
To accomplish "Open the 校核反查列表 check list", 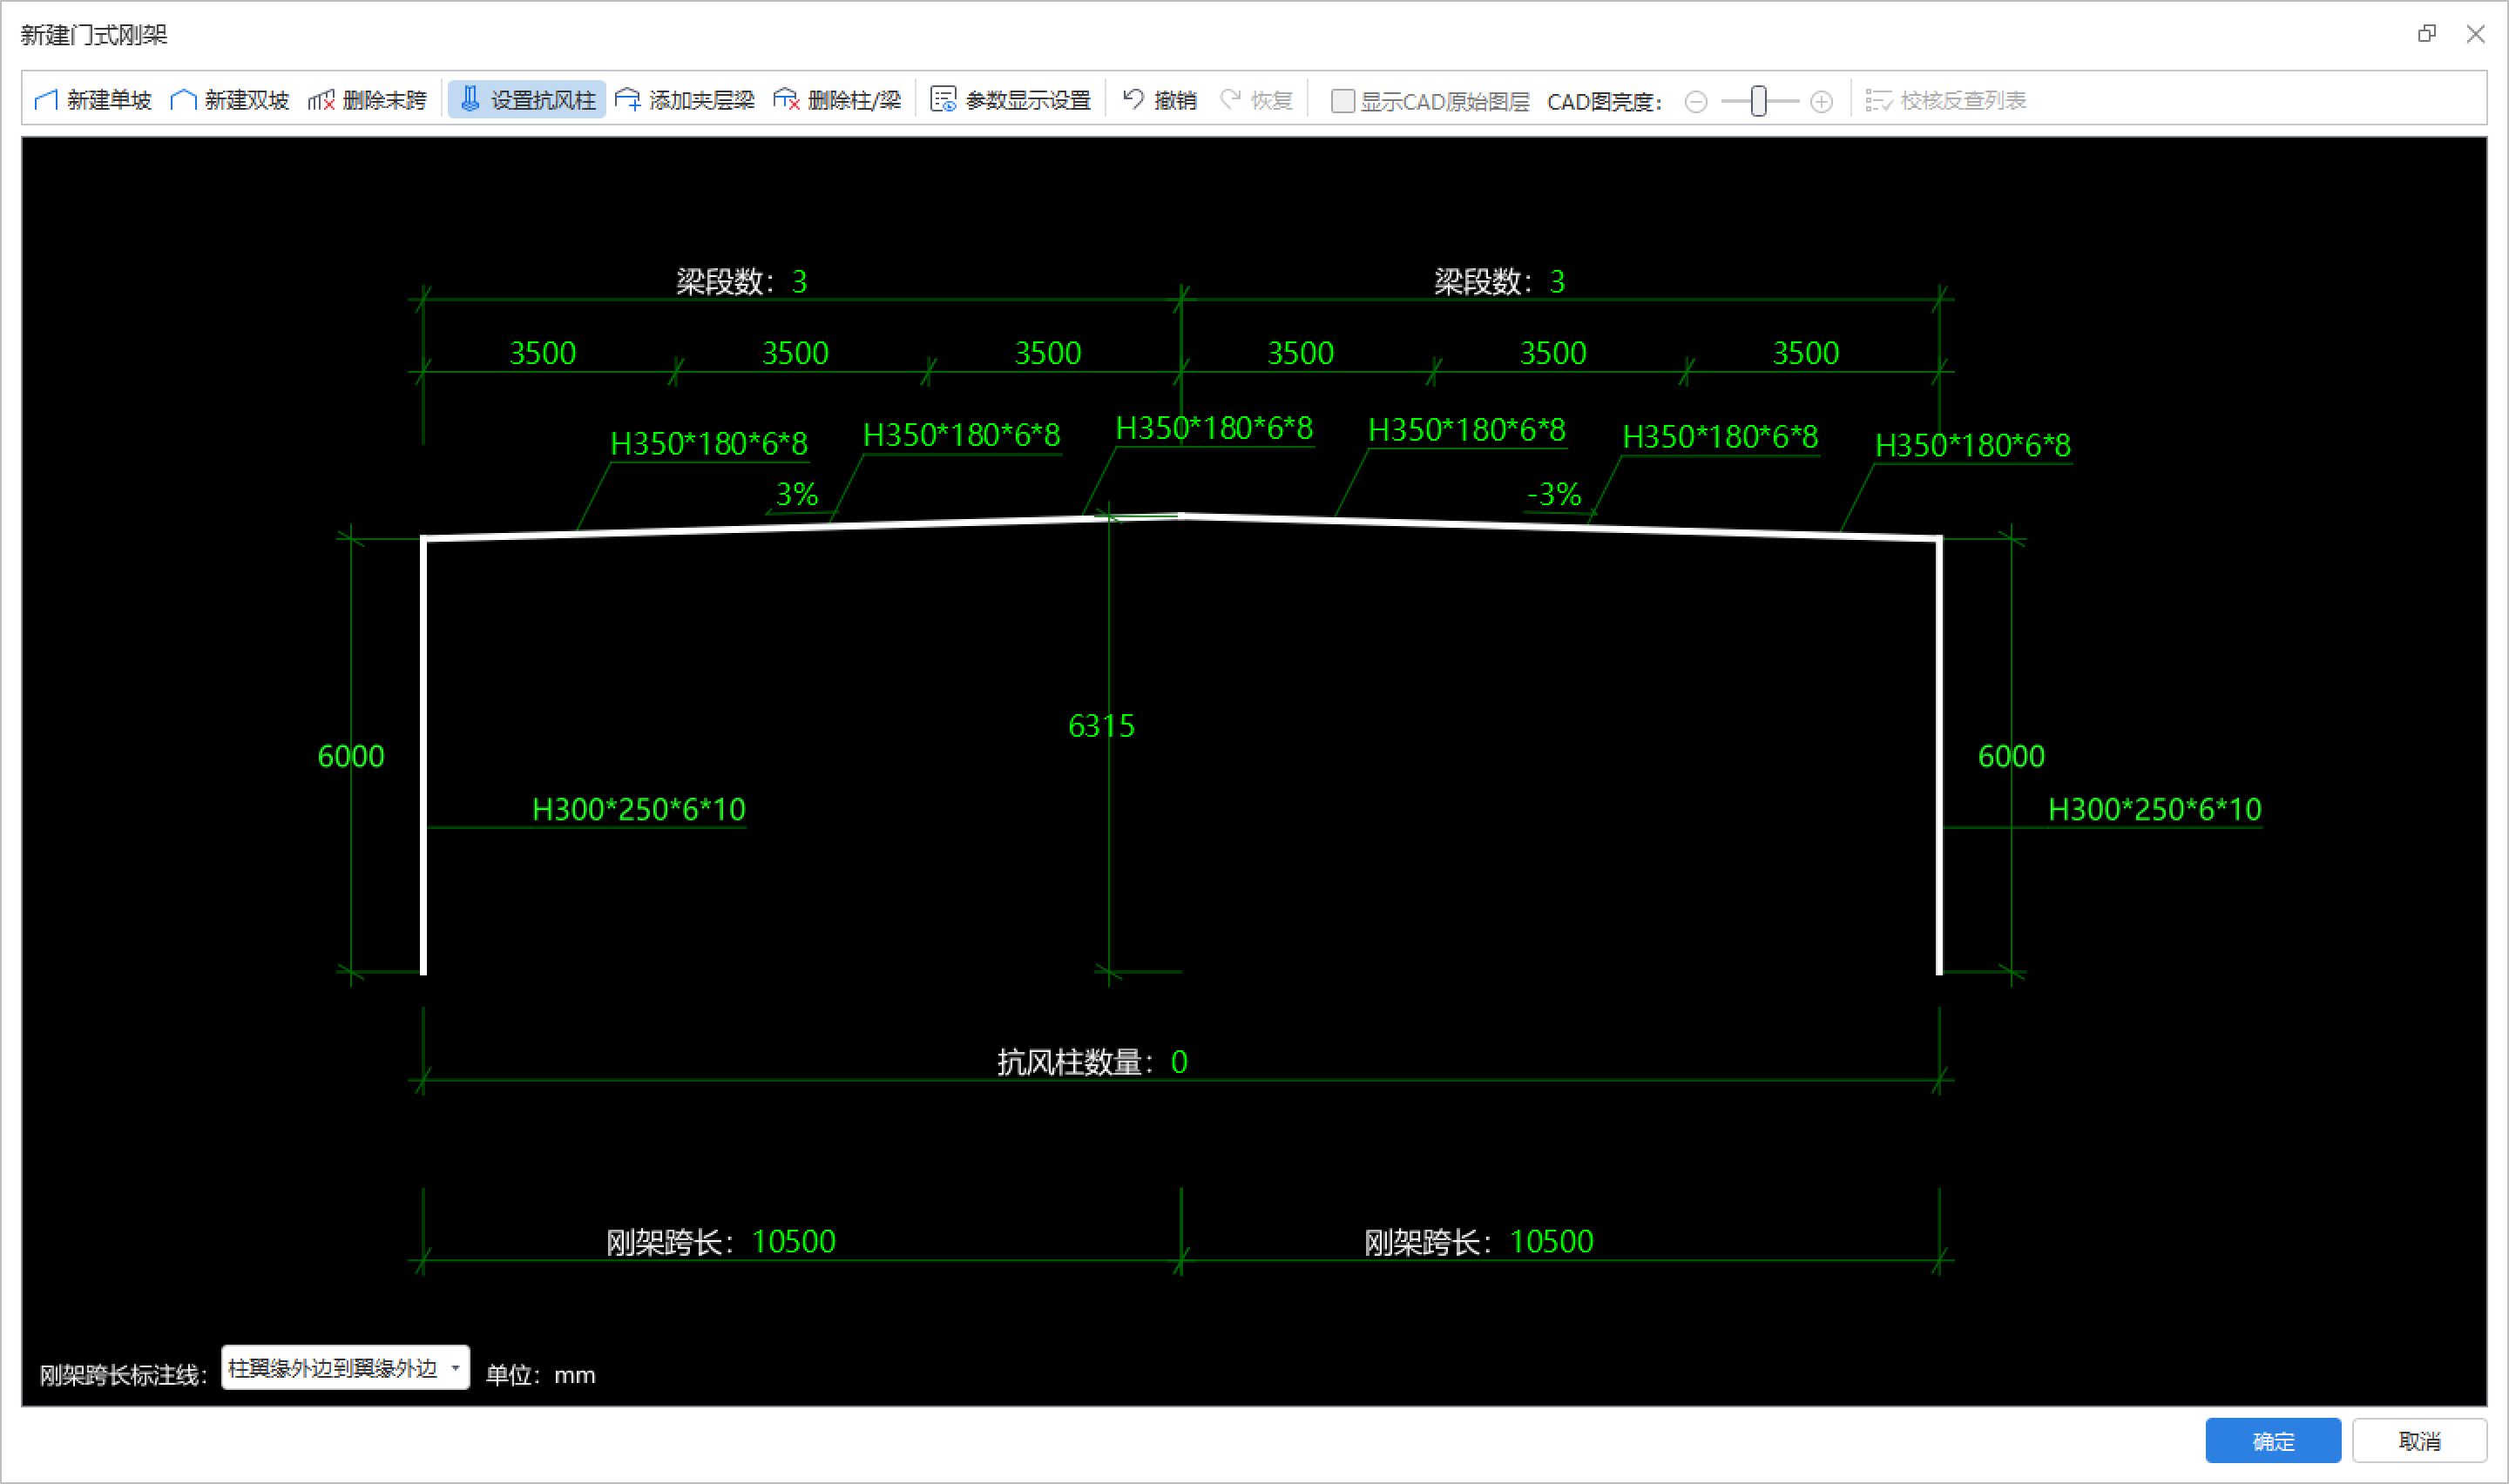I will 1946,100.
